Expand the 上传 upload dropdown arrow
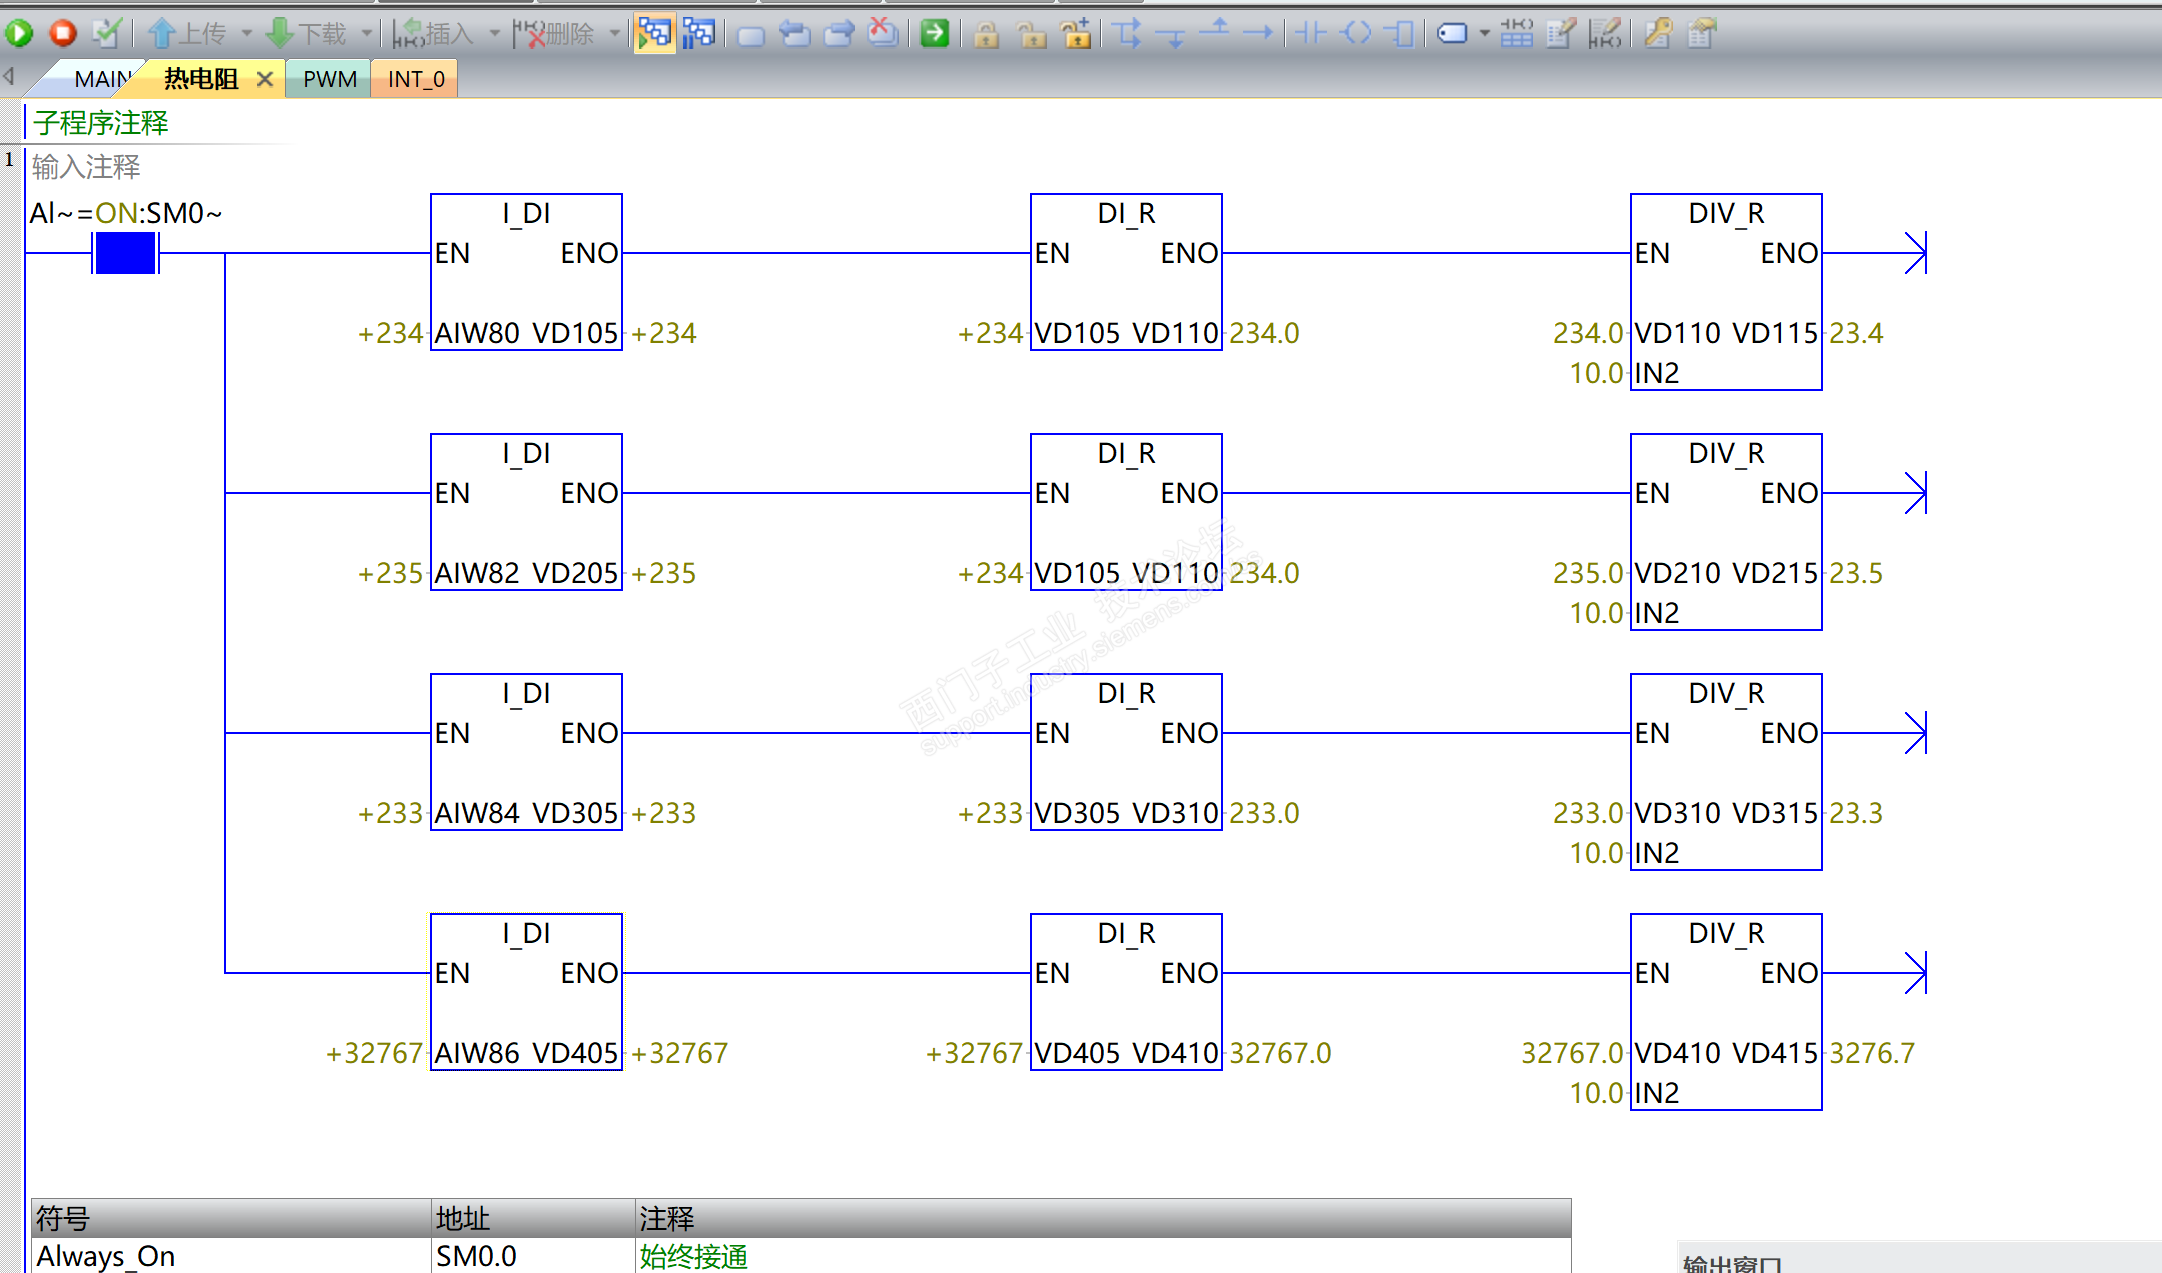 [x=246, y=34]
